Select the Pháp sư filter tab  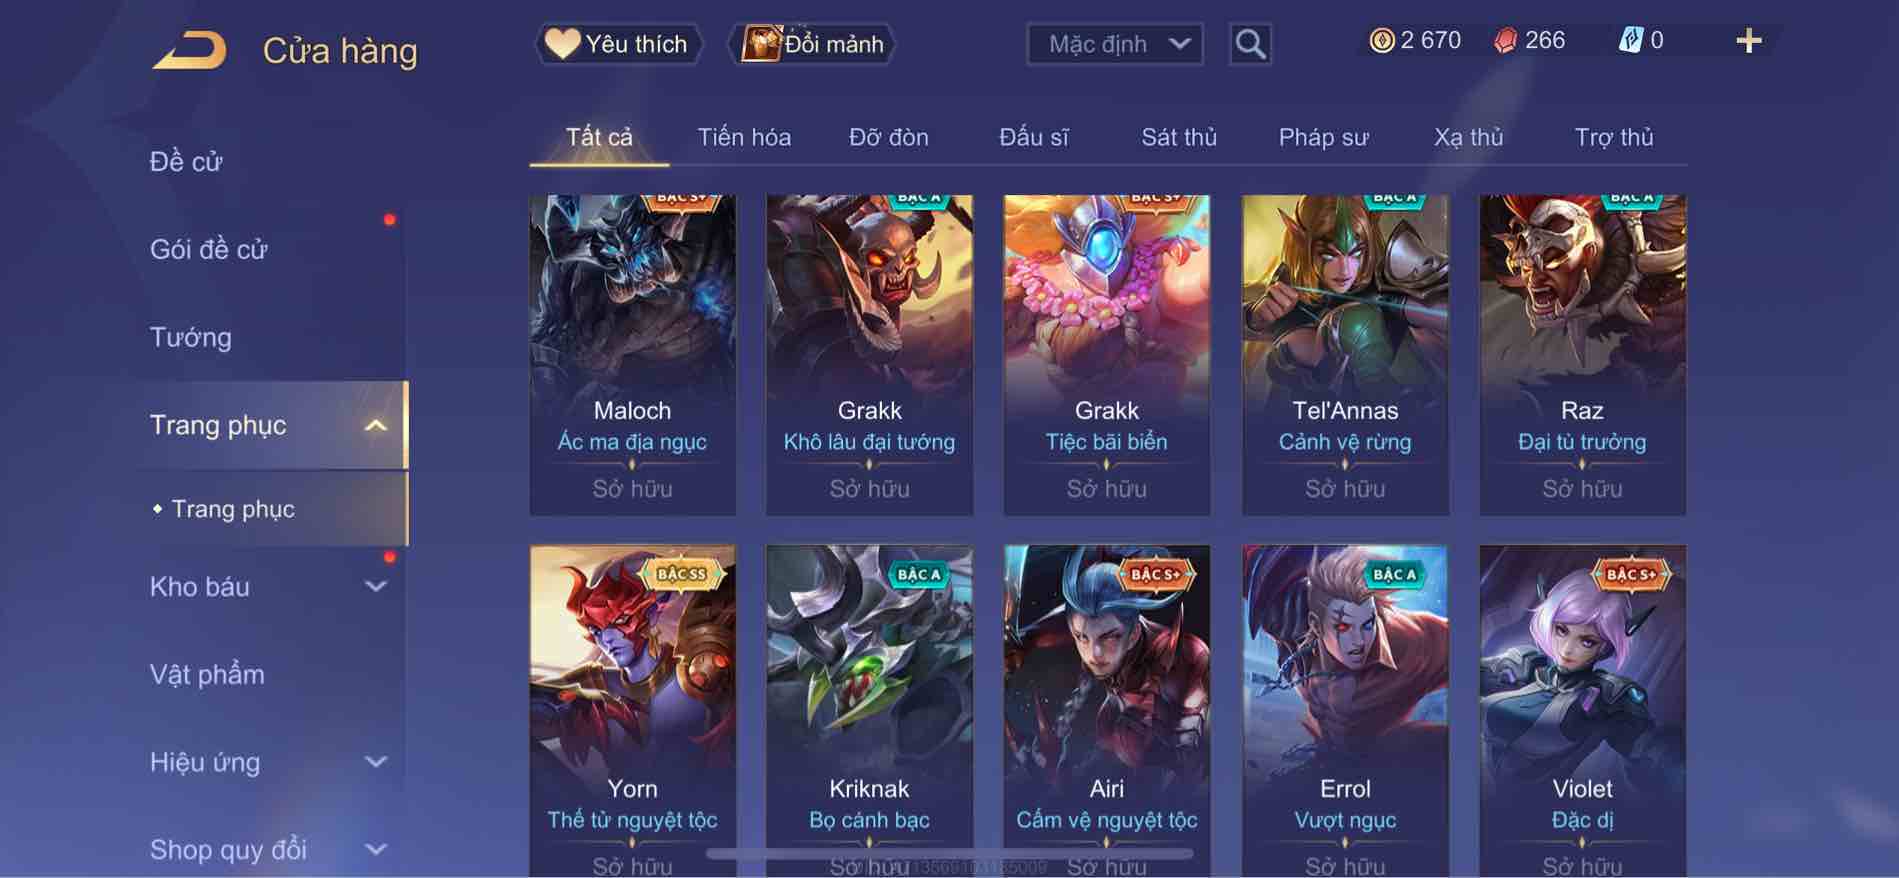pos(1323,137)
